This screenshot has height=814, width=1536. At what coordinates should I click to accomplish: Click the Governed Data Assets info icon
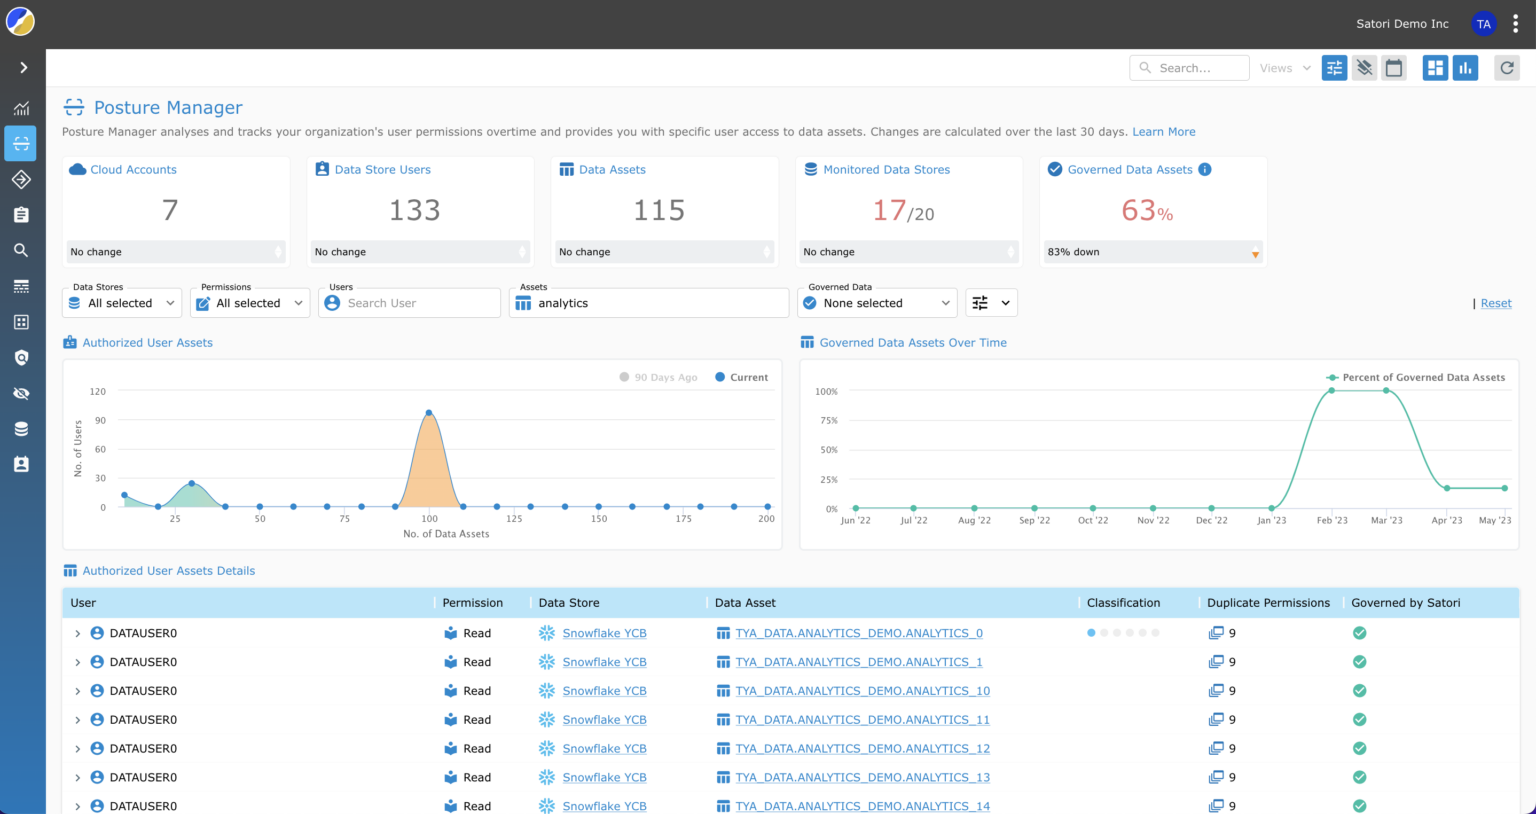pyautogui.click(x=1205, y=170)
